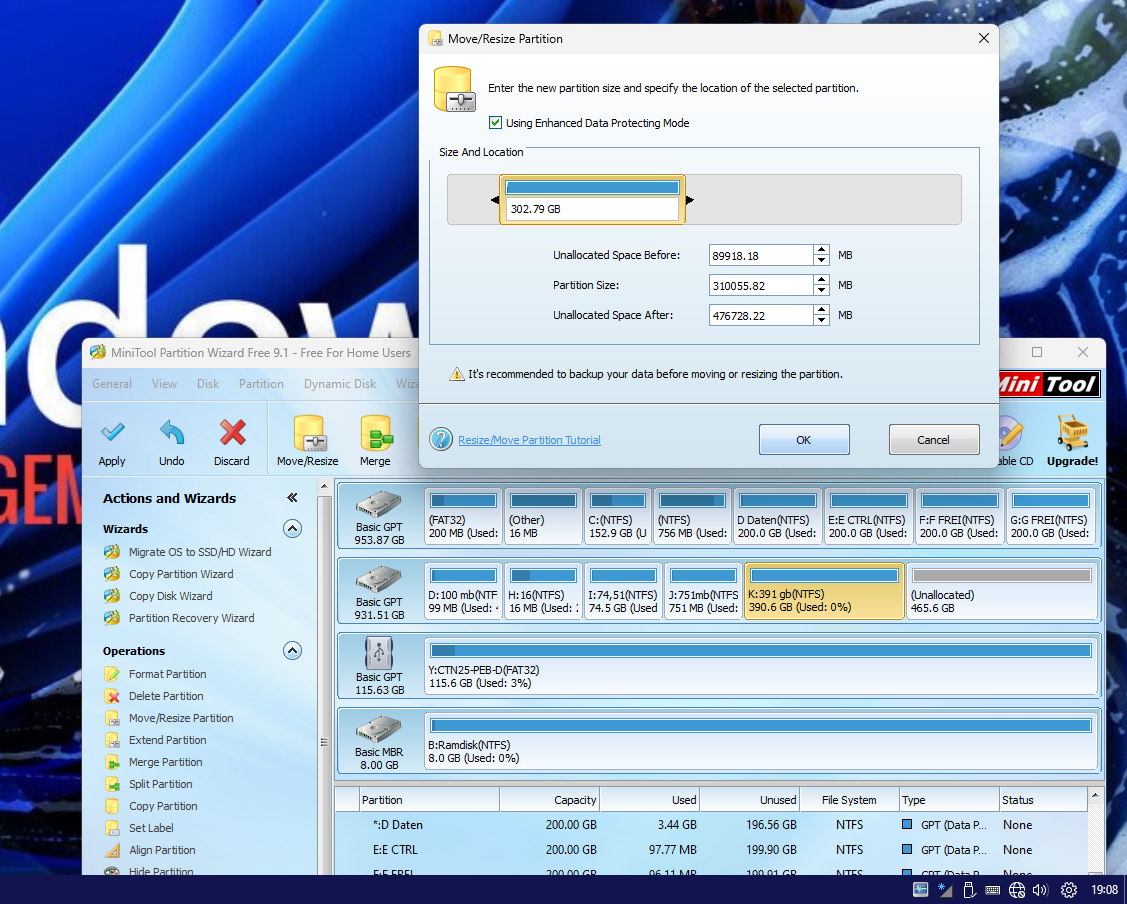Click the Move/Resize toolbar icon
Screen dimensions: 1127x904
[309, 433]
